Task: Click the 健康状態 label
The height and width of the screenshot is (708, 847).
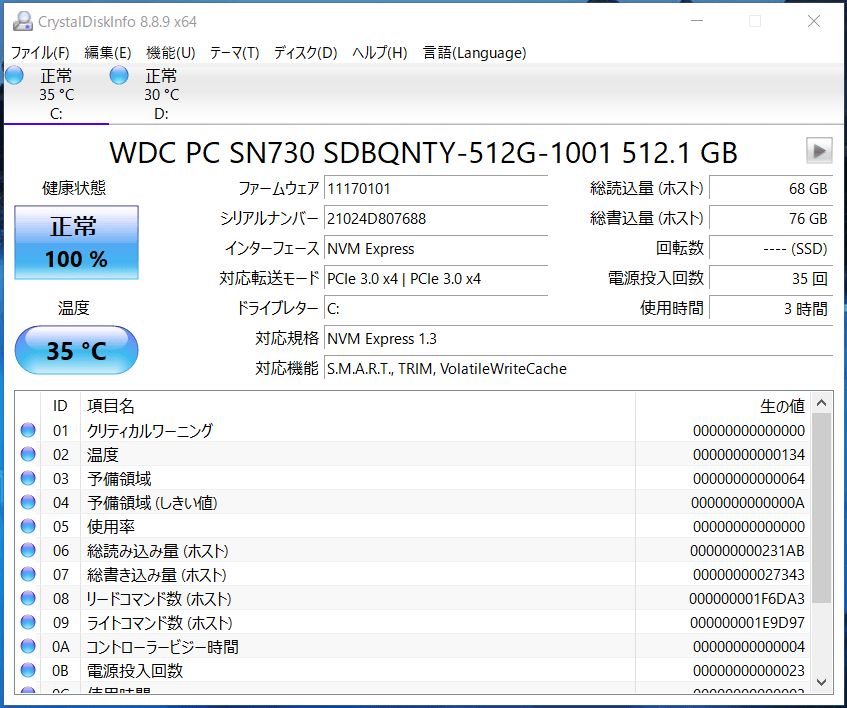Action: click(74, 188)
